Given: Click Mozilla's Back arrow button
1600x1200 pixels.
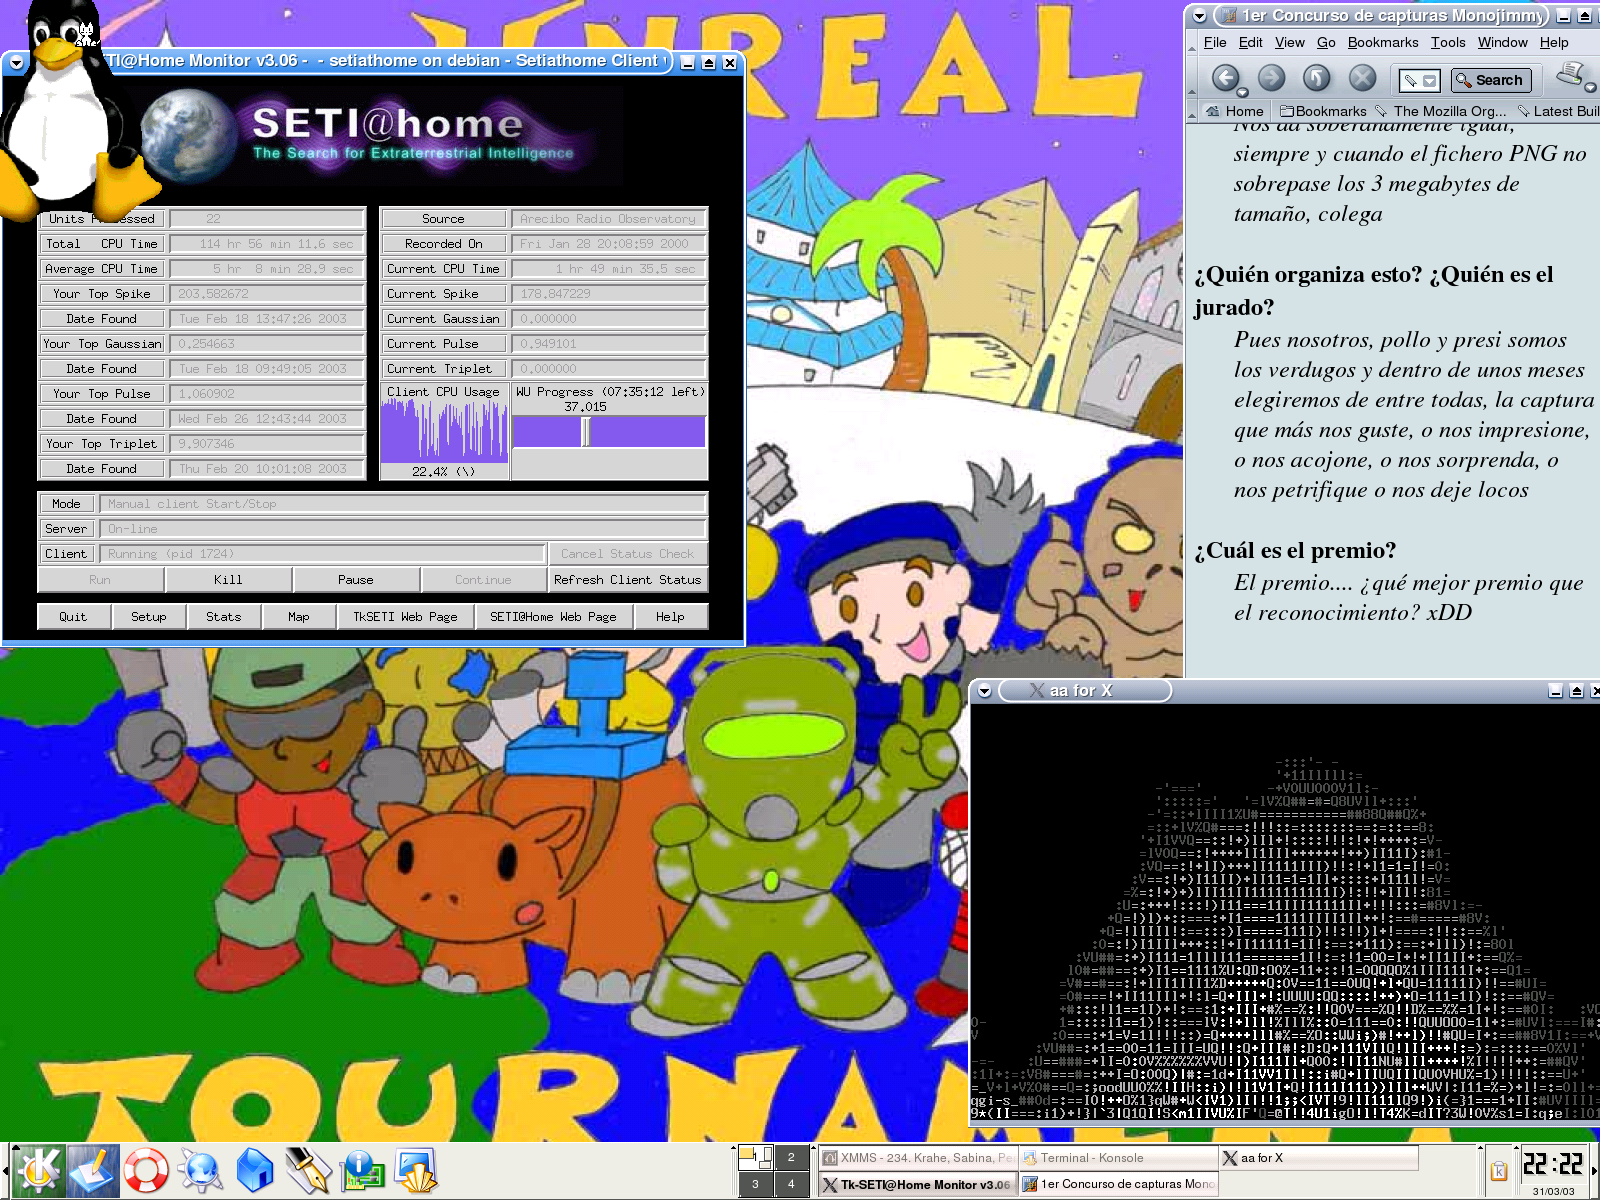Looking at the screenshot, I should 1224,78.
